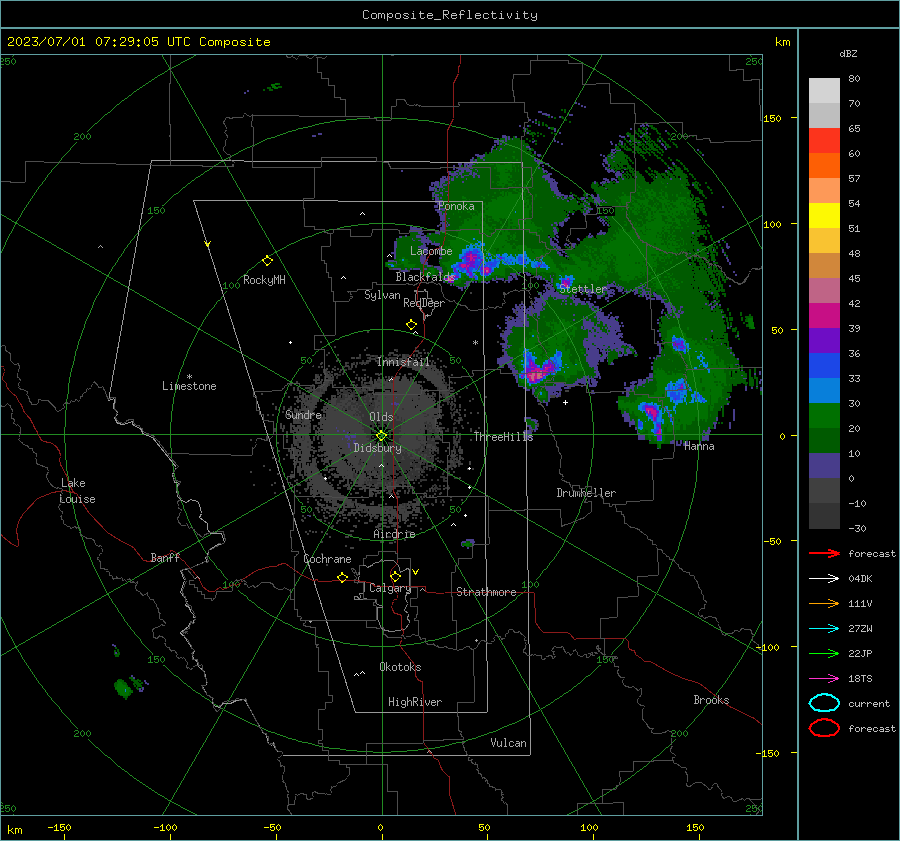
Task: Click the white 04DK arrow icon
Action: pyautogui.click(x=824, y=578)
